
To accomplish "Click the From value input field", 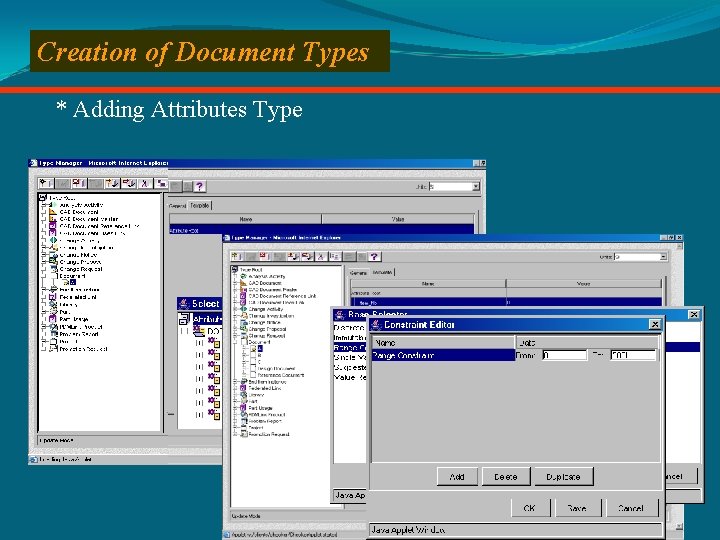I will [x=563, y=355].
